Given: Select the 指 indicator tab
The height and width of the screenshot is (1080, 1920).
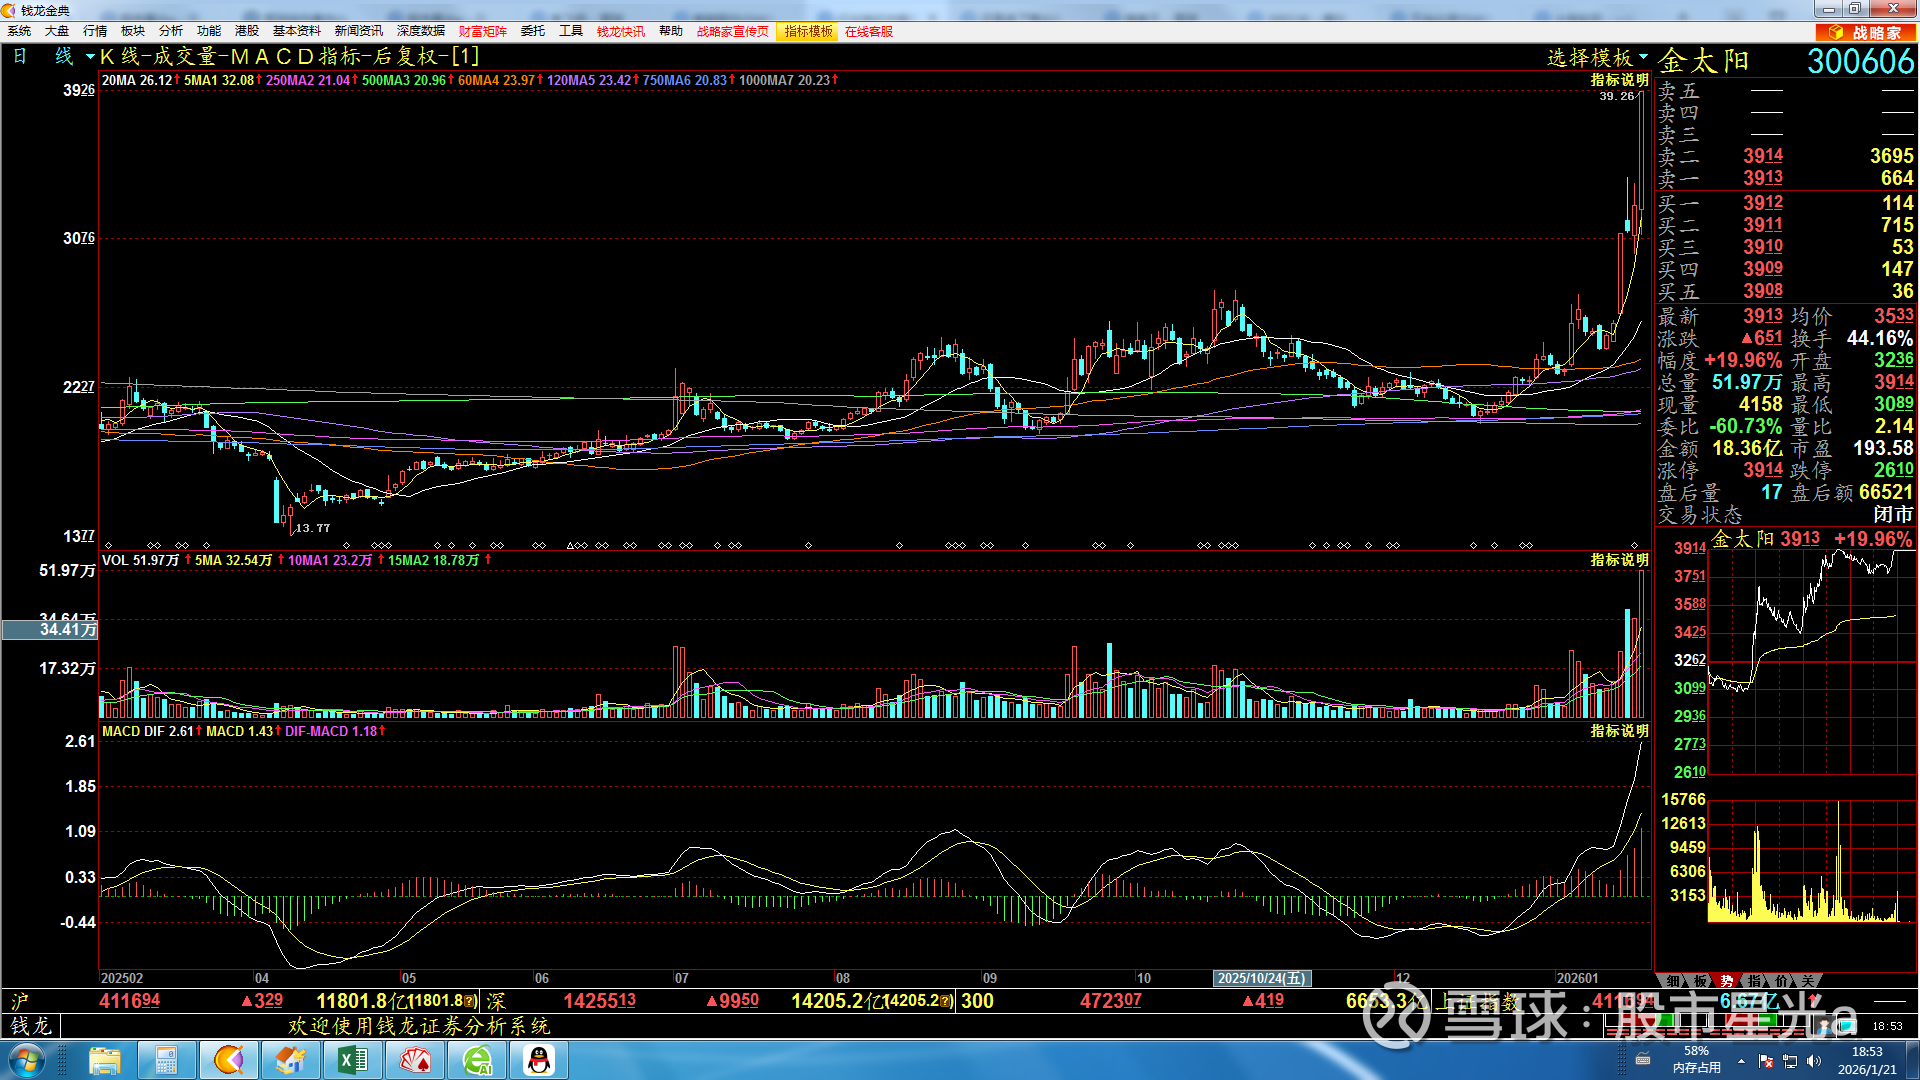Looking at the screenshot, I should [1754, 981].
